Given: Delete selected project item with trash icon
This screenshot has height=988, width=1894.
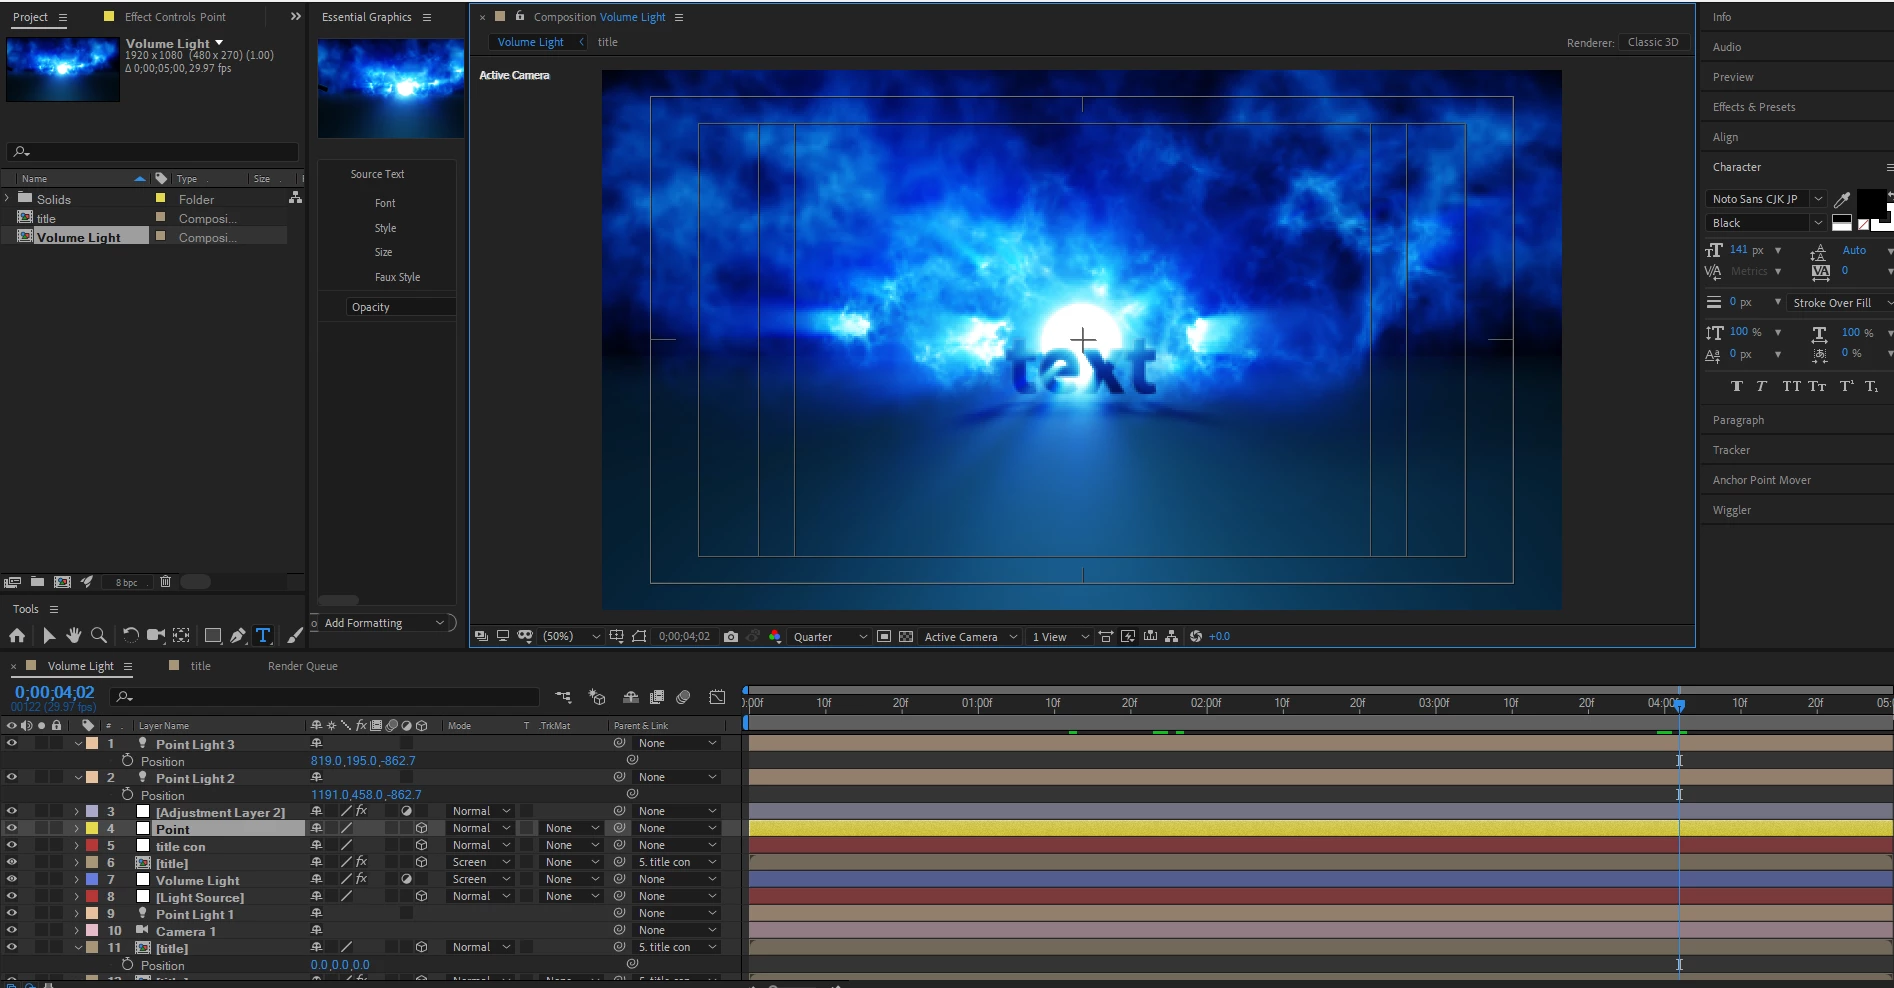Looking at the screenshot, I should (166, 582).
